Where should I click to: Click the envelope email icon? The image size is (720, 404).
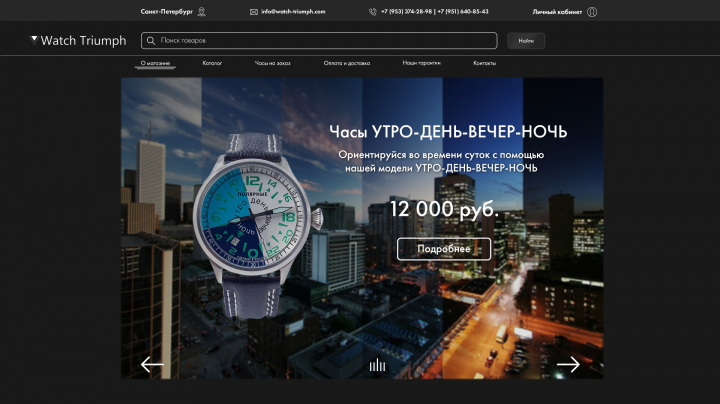(253, 12)
